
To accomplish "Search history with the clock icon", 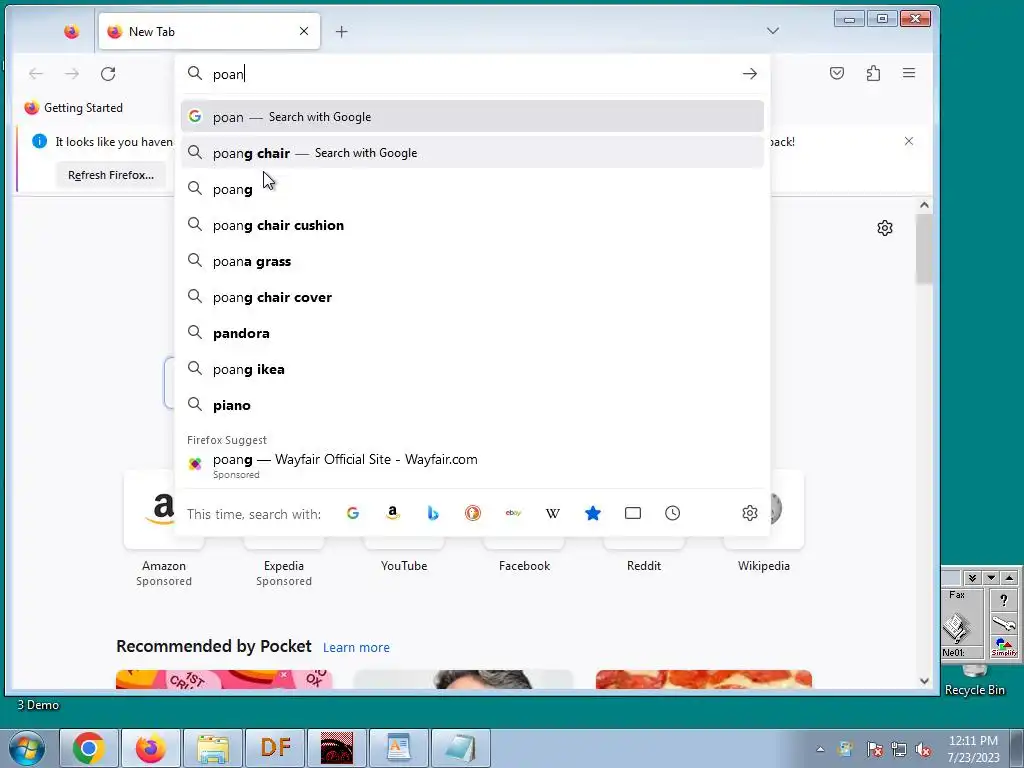I will (x=673, y=513).
